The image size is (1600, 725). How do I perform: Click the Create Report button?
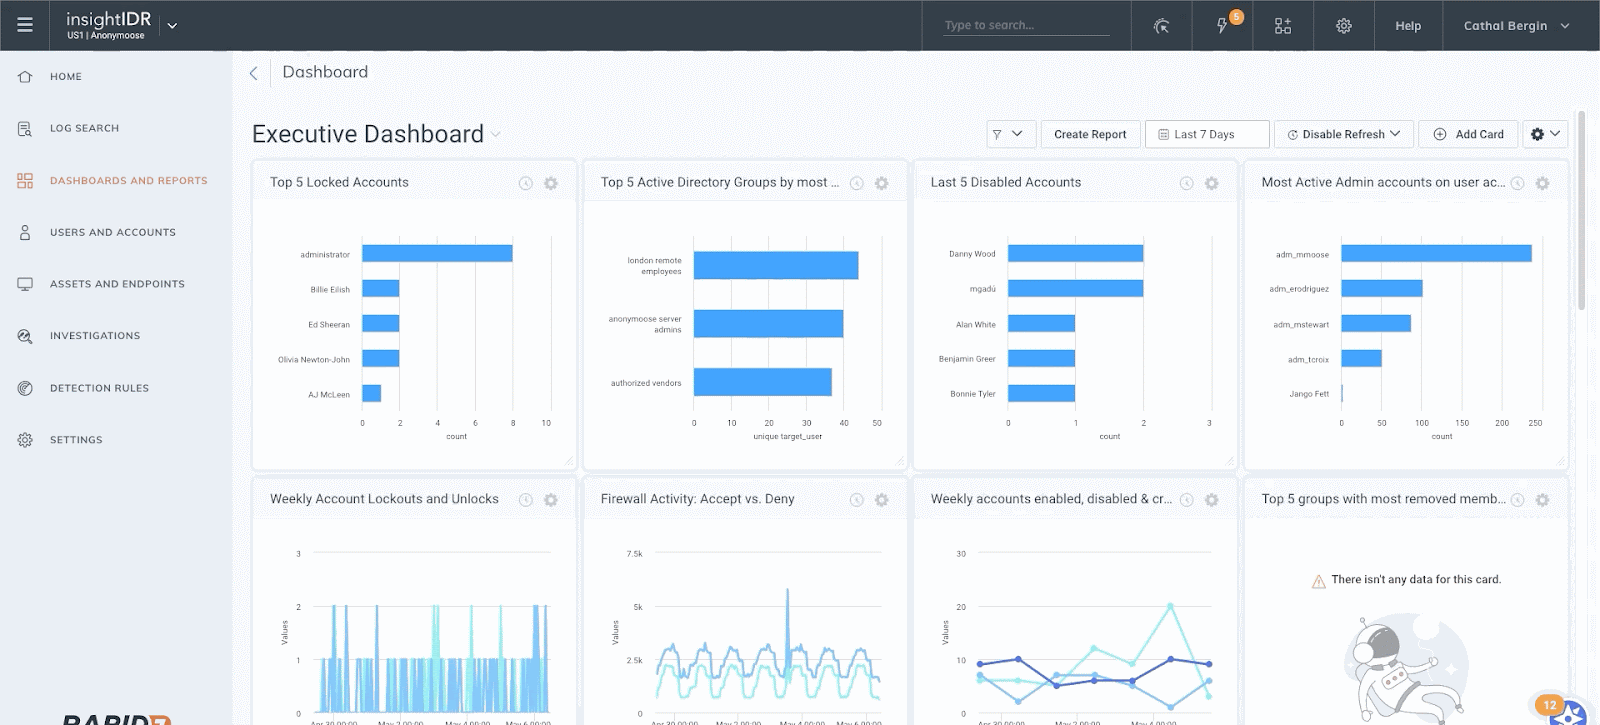1089,134
